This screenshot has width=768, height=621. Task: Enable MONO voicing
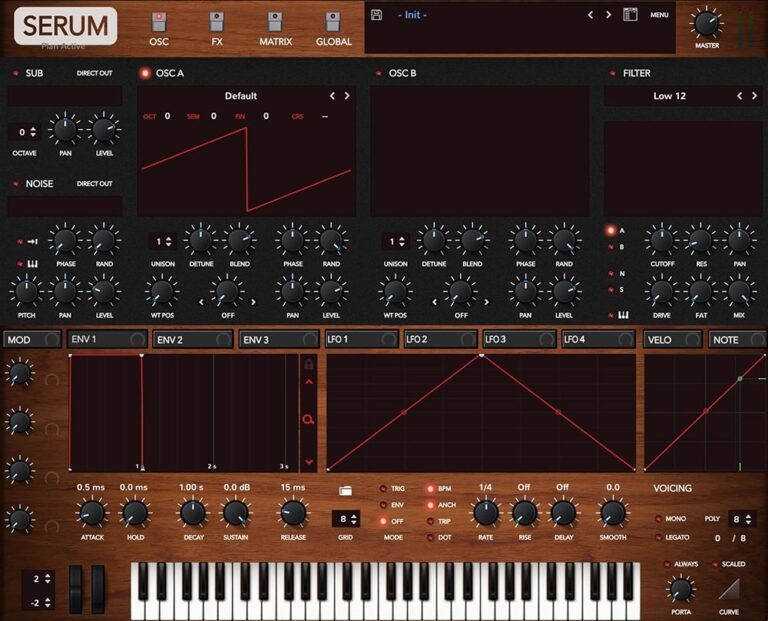pyautogui.click(x=658, y=519)
